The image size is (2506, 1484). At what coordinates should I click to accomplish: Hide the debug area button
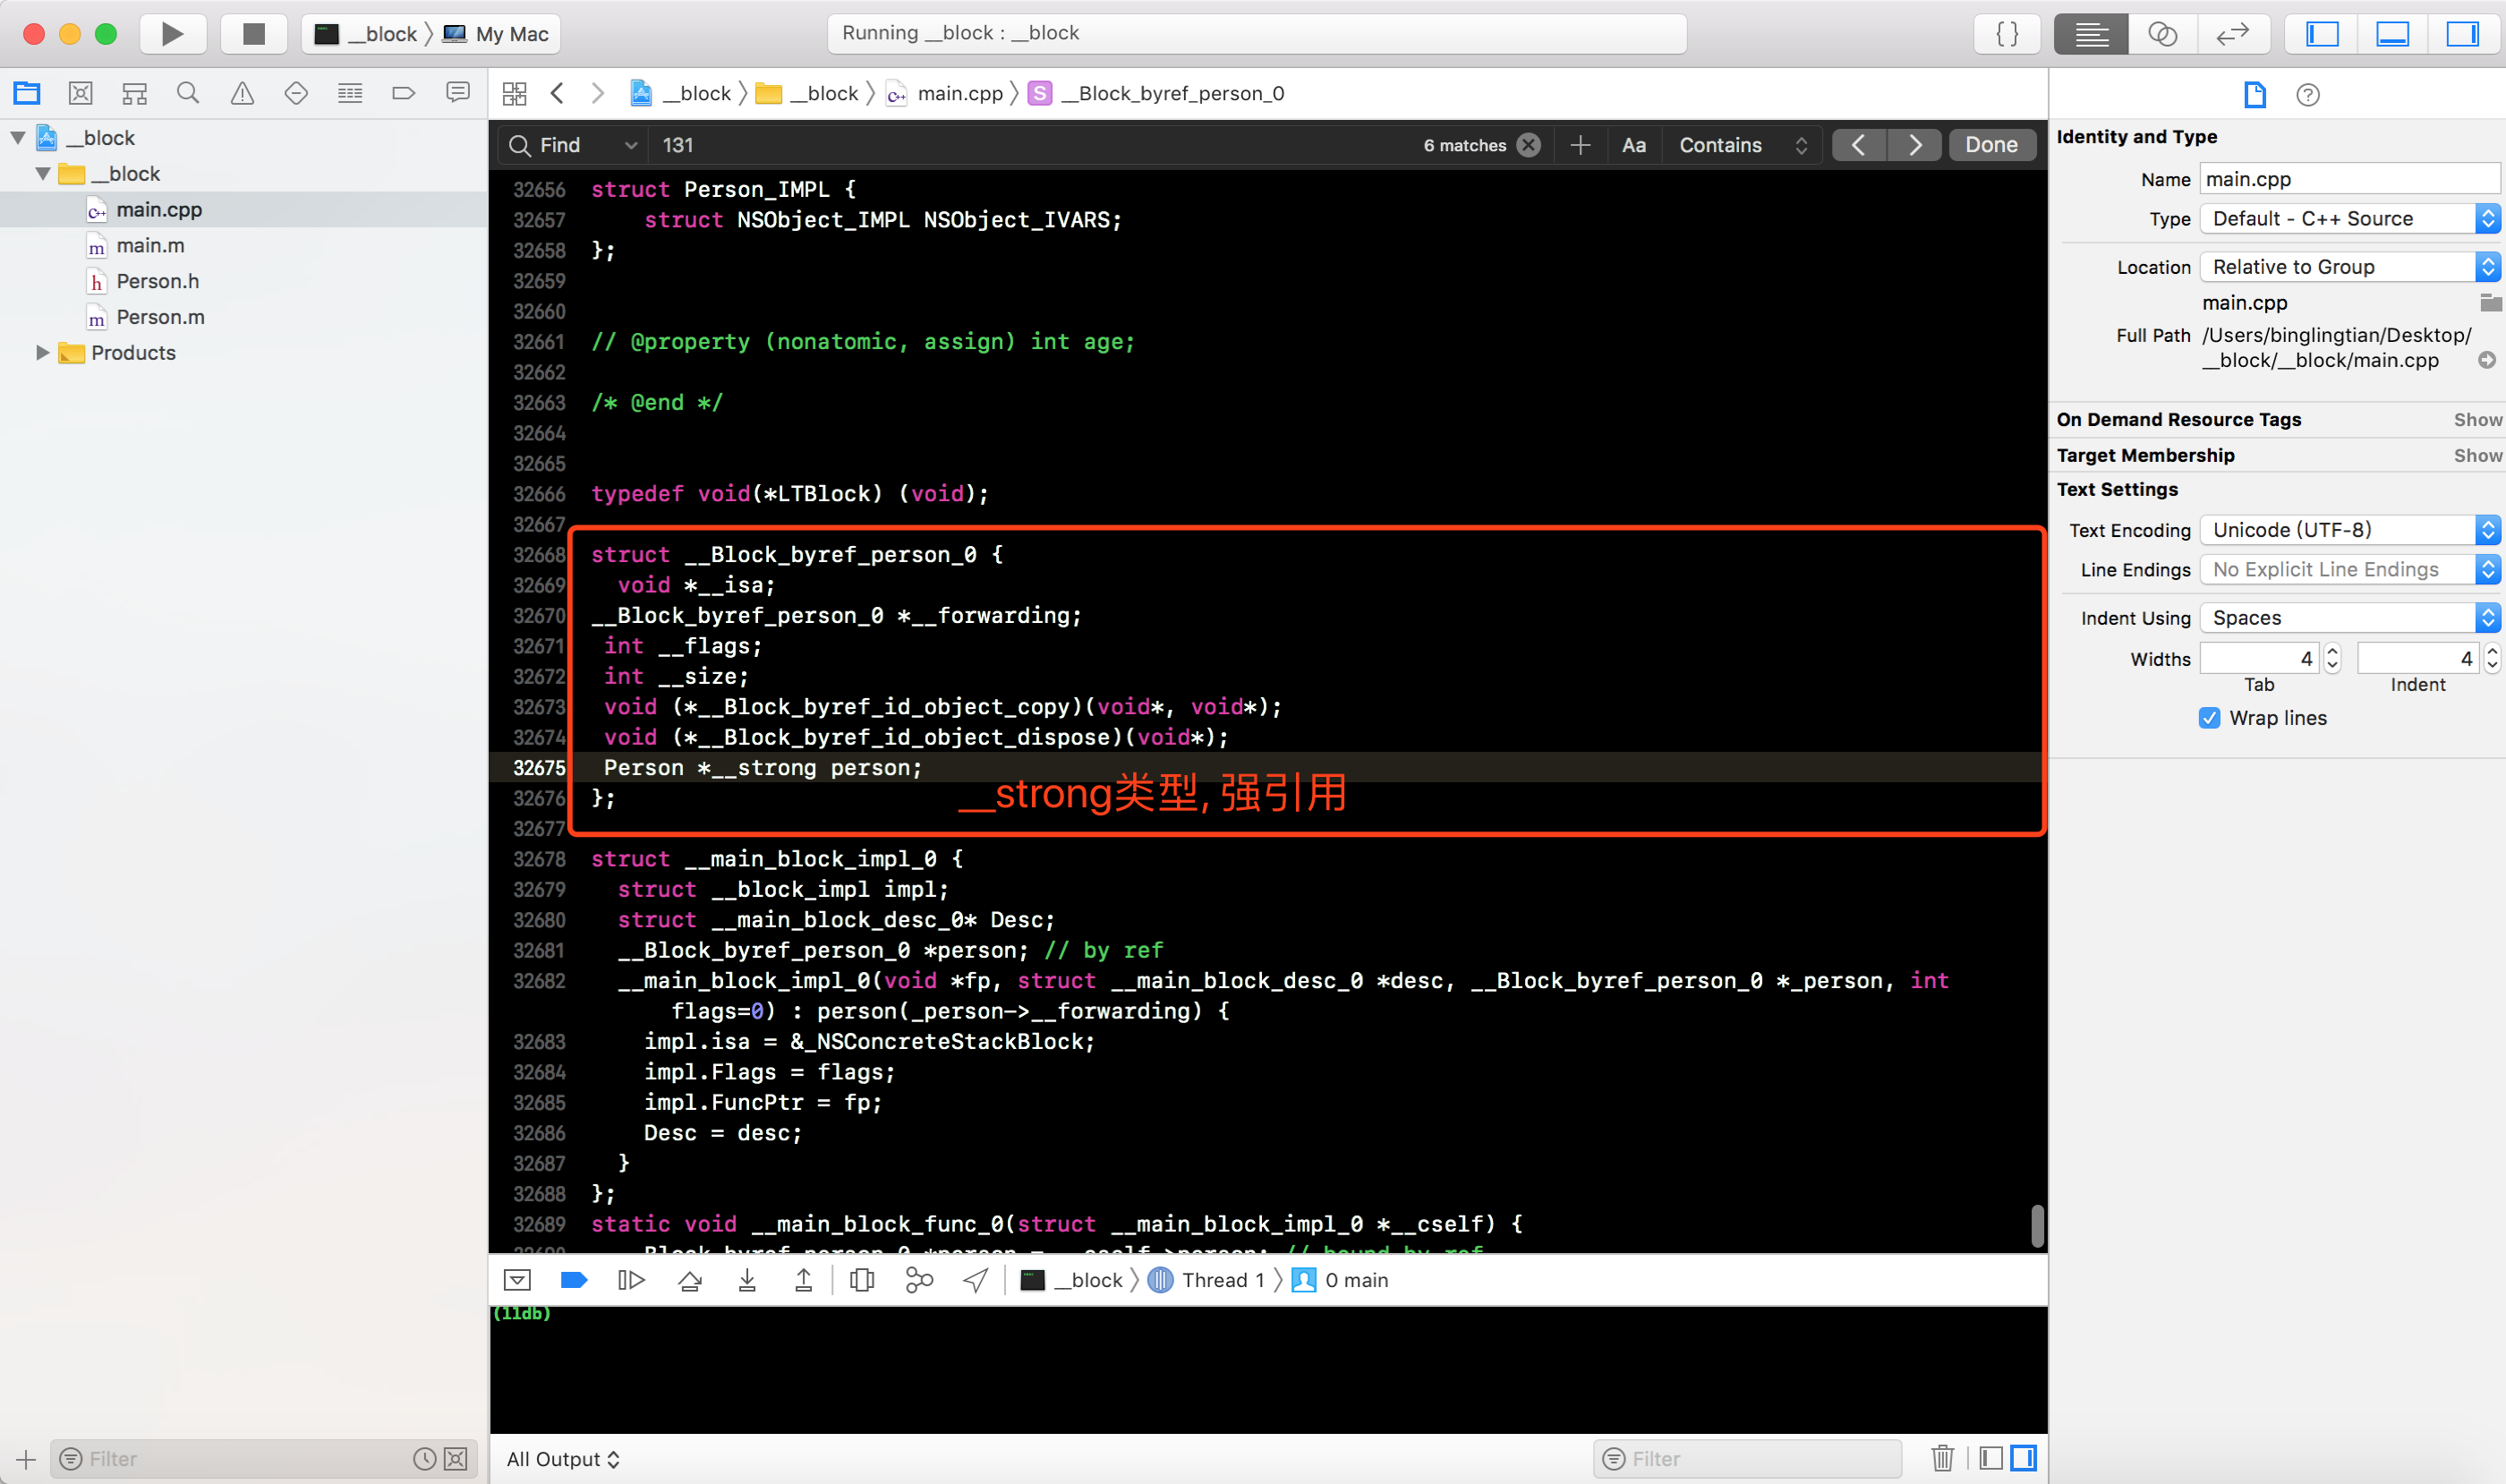[x=517, y=1280]
